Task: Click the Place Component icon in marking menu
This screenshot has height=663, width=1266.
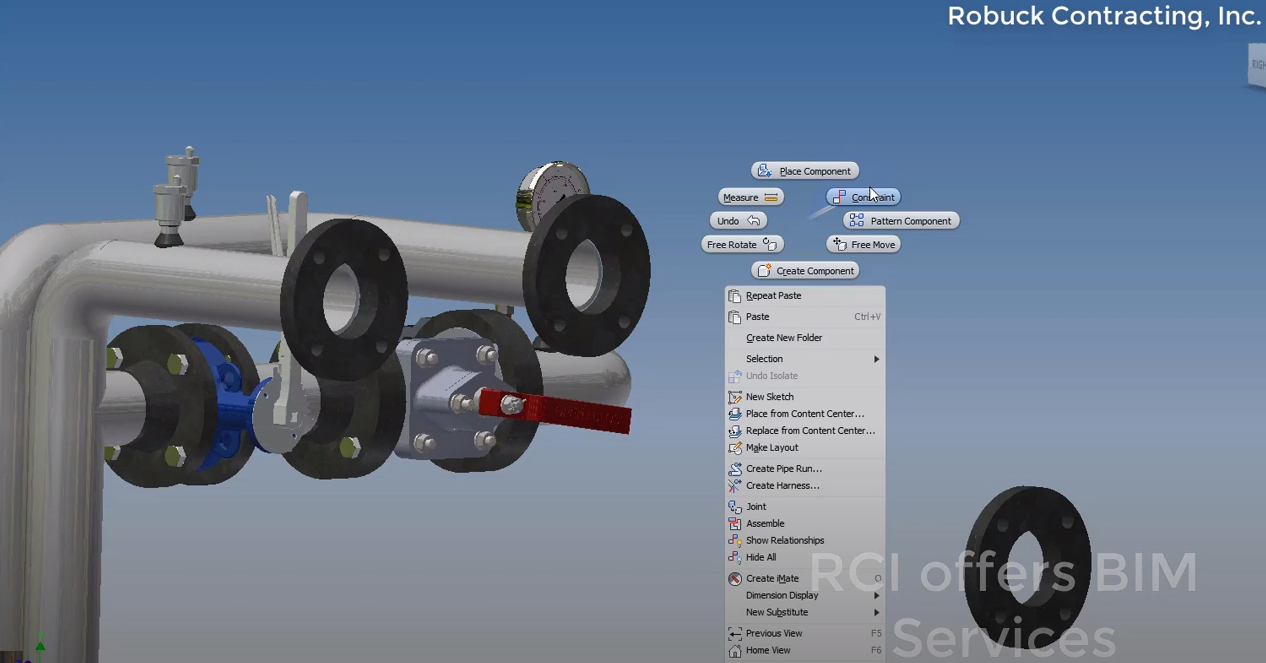Action: coord(765,171)
